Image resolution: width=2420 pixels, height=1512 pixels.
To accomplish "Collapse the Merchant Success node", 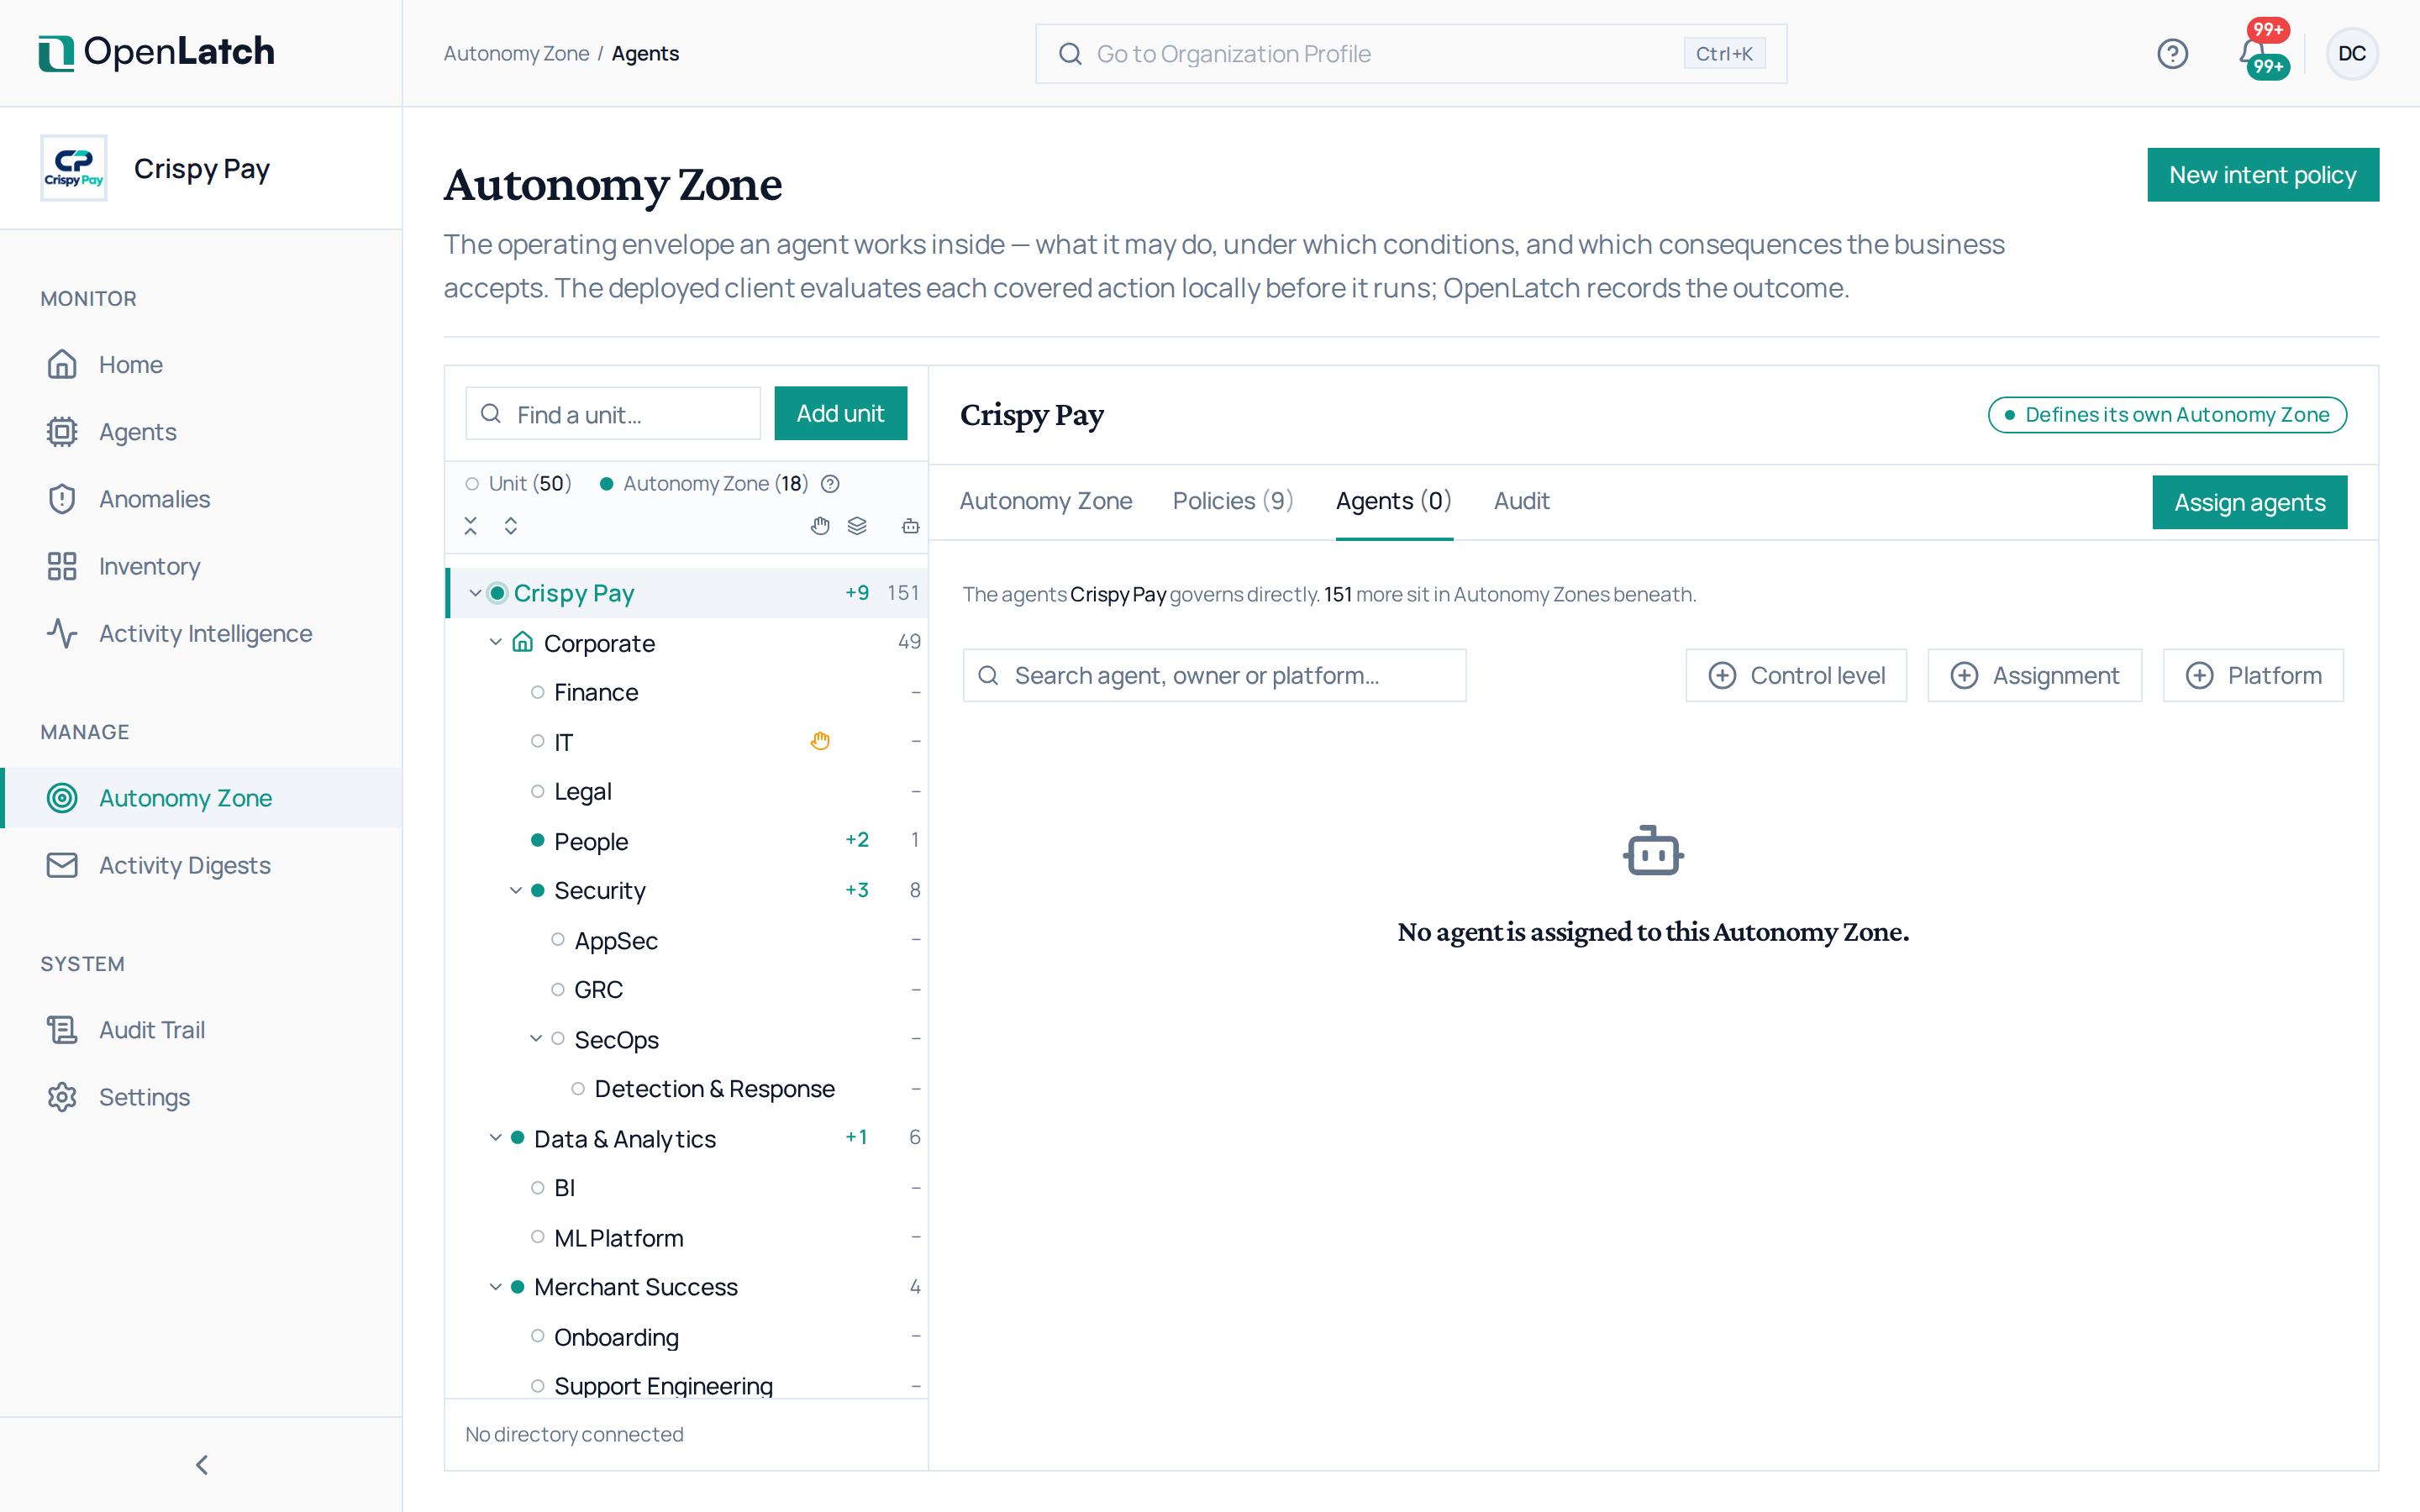I will 495,1287.
